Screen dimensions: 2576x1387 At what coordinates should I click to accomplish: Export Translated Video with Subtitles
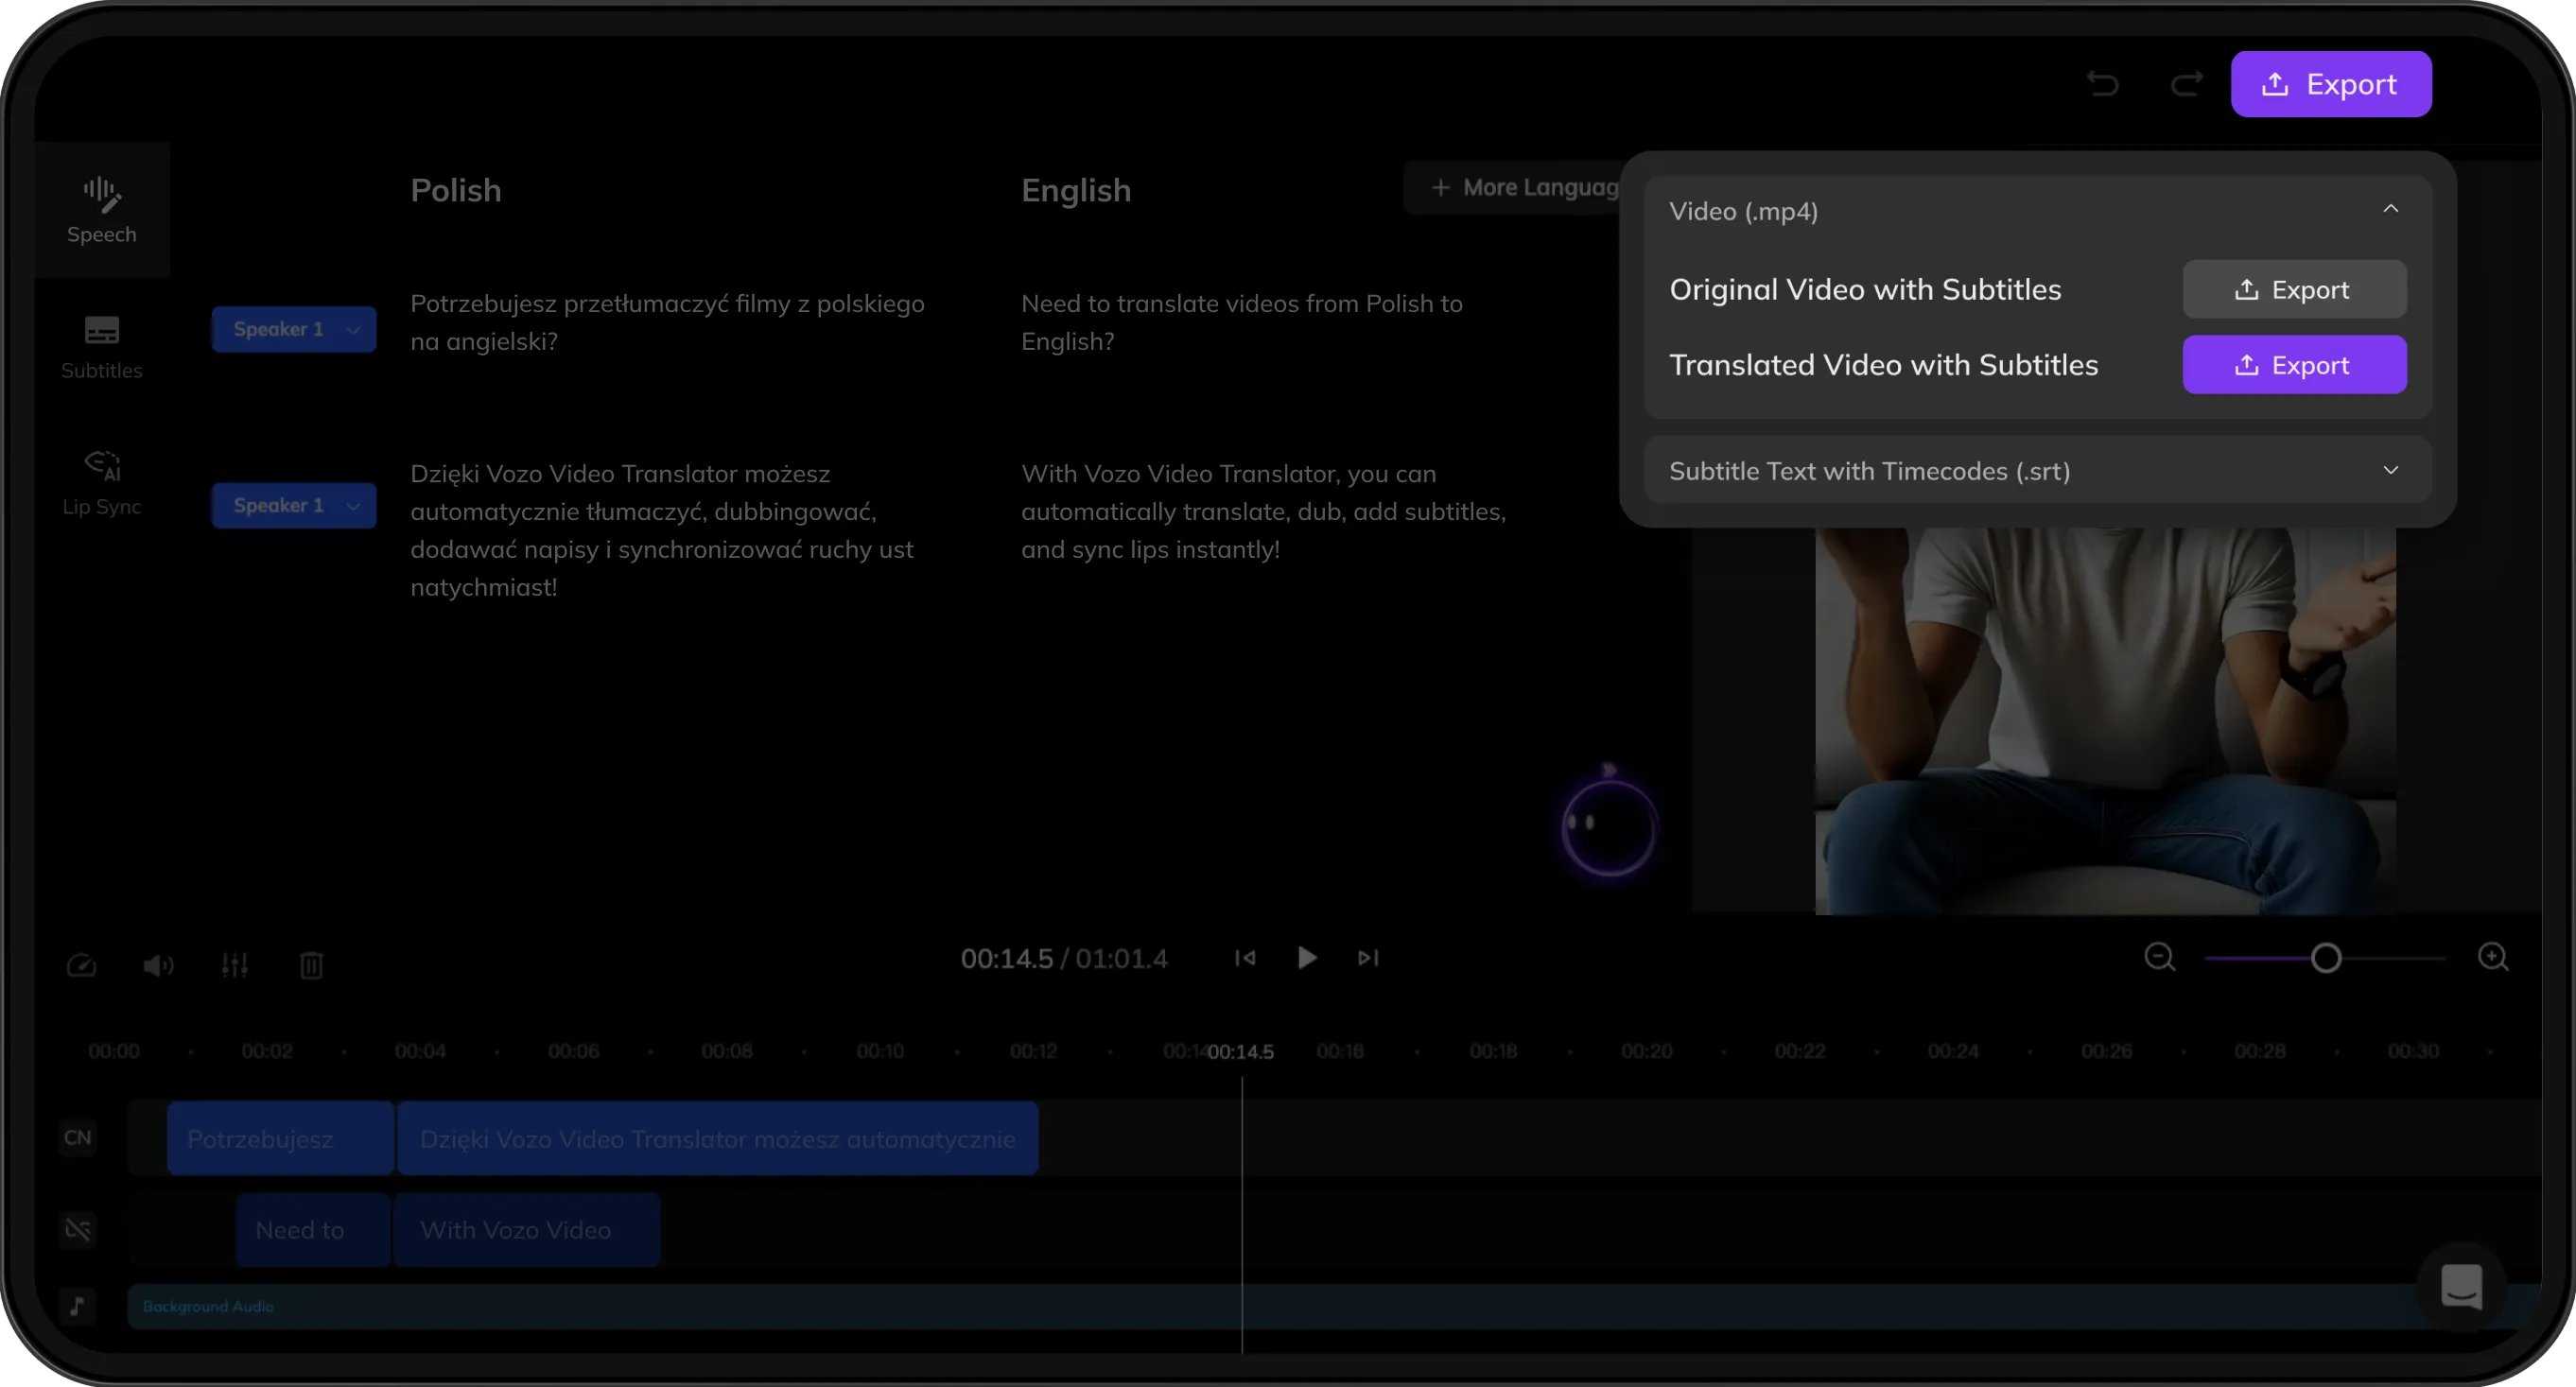click(2294, 365)
